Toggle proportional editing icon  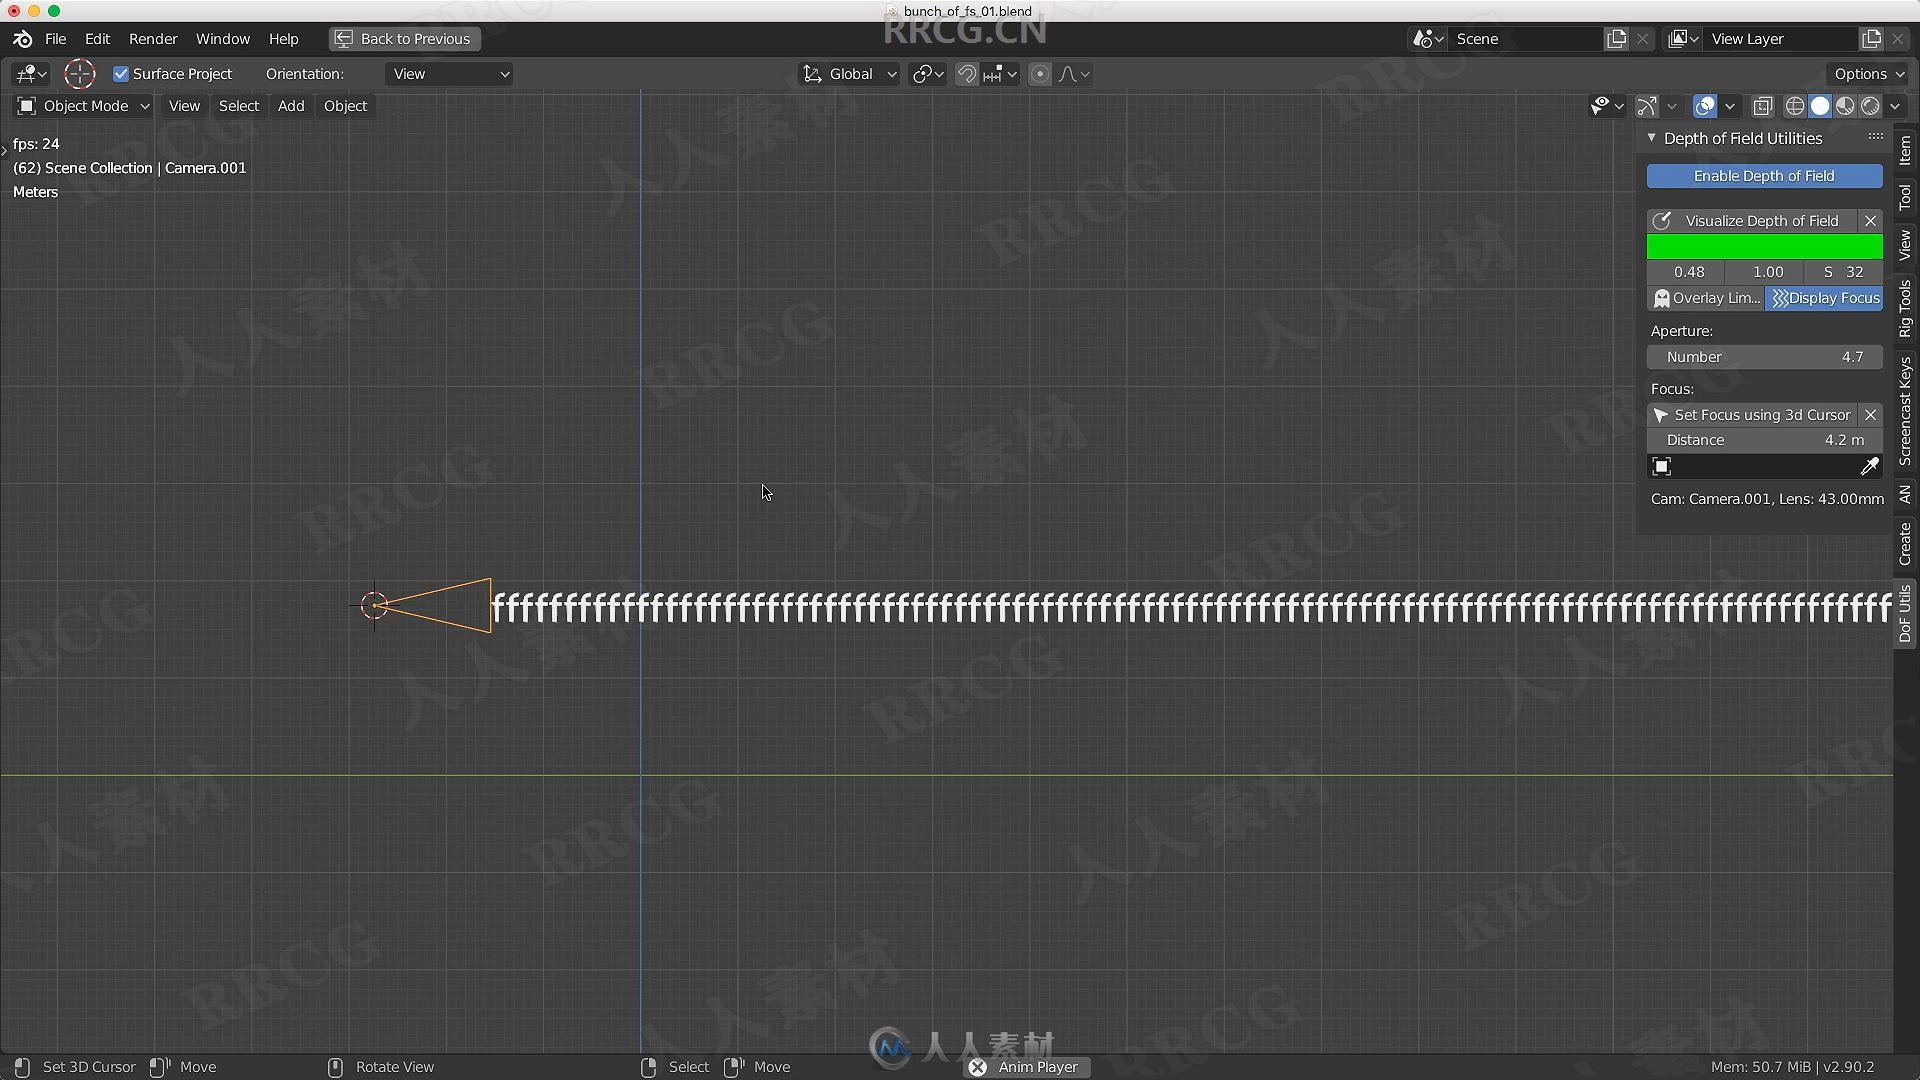pyautogui.click(x=1040, y=74)
